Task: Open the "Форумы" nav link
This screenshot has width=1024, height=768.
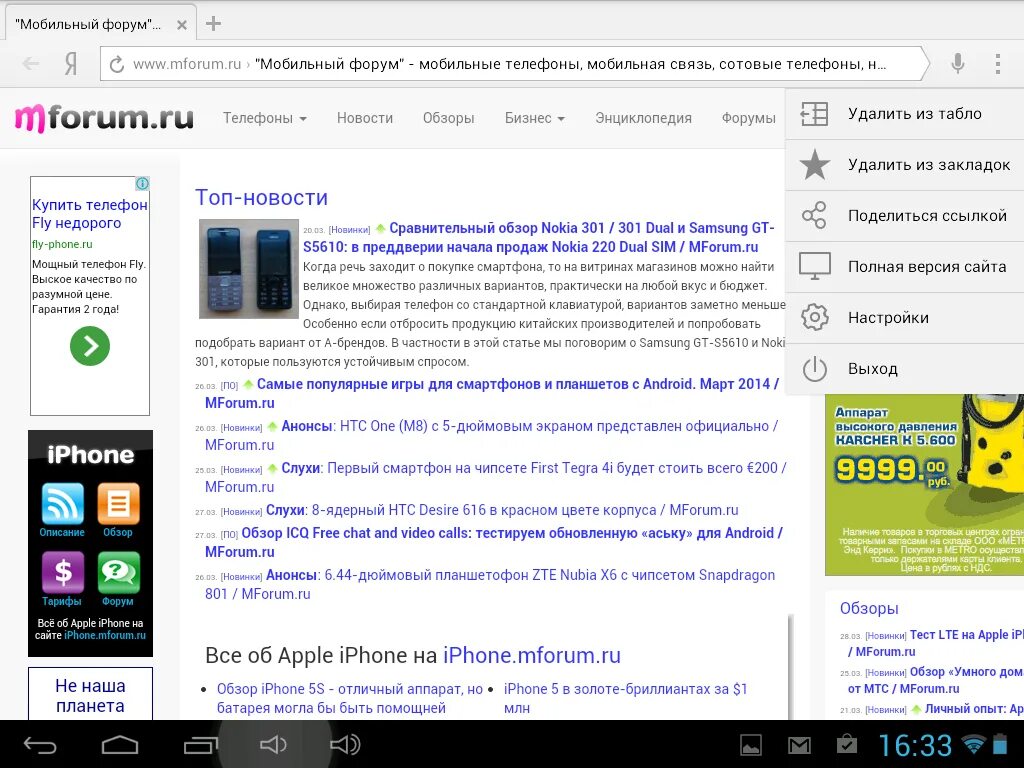Action: (748, 118)
